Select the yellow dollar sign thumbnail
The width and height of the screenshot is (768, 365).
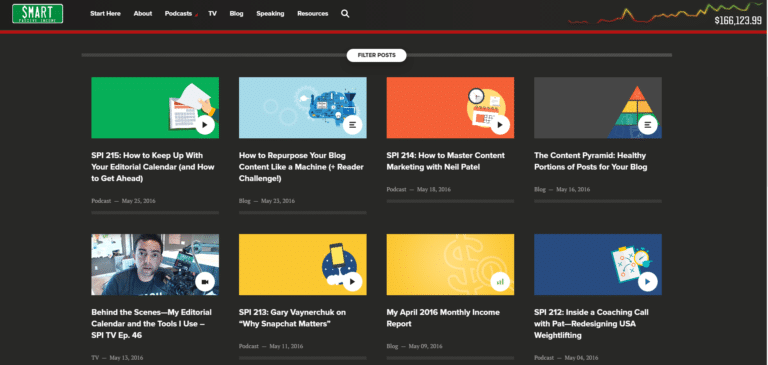pos(450,265)
